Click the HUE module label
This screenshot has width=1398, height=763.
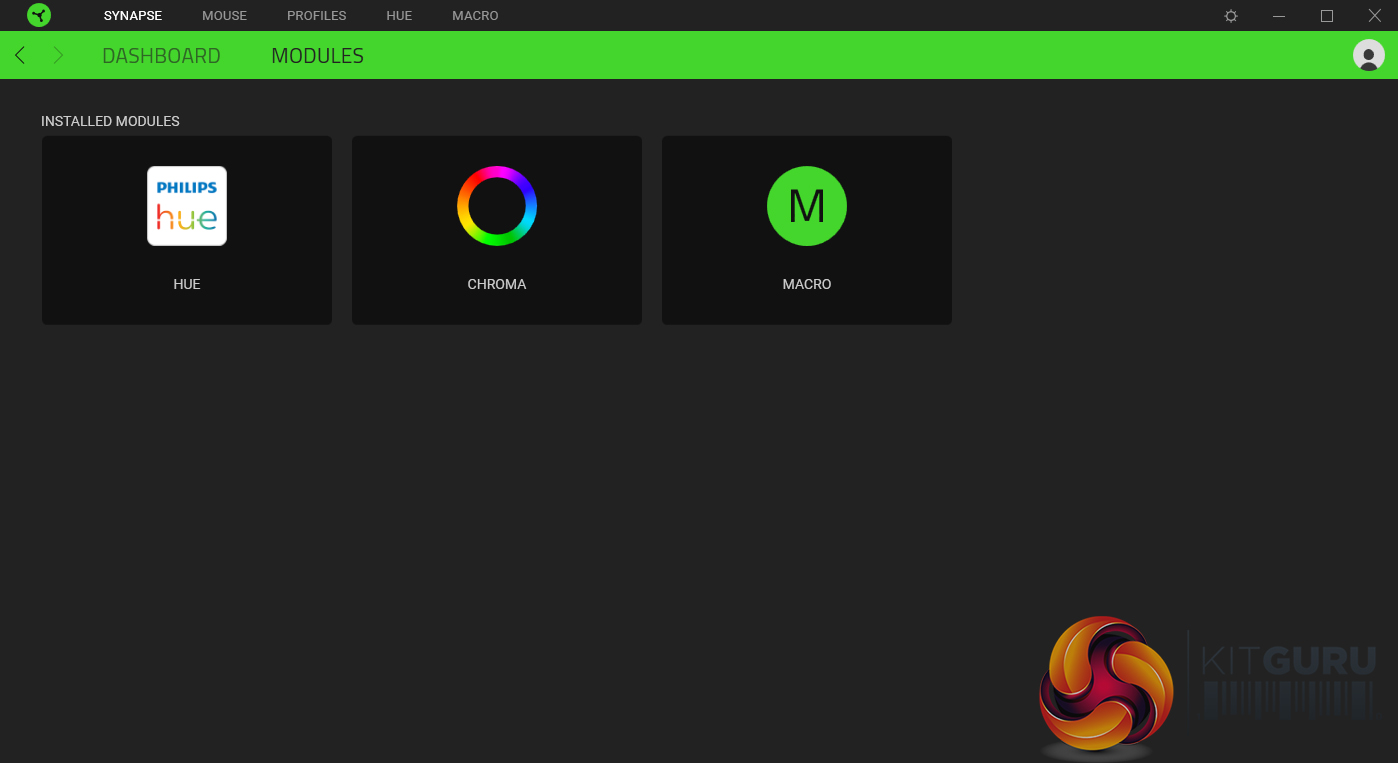(x=187, y=284)
